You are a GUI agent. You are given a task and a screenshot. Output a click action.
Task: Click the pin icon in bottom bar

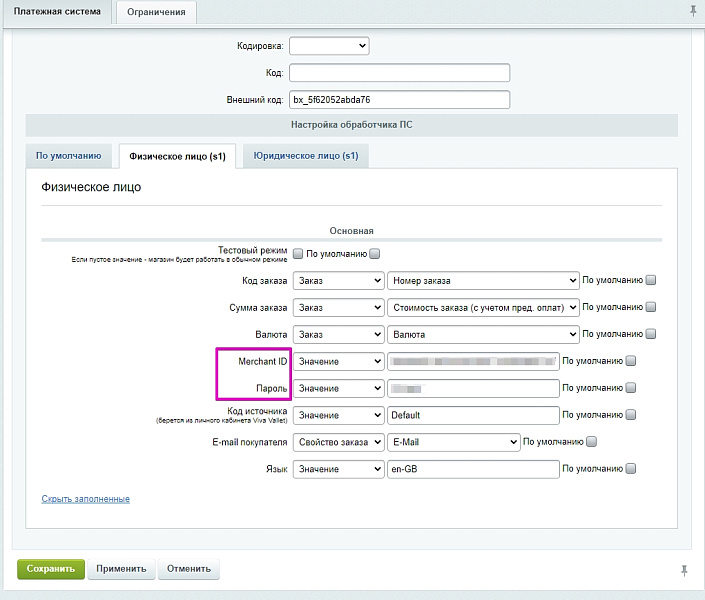click(x=684, y=570)
